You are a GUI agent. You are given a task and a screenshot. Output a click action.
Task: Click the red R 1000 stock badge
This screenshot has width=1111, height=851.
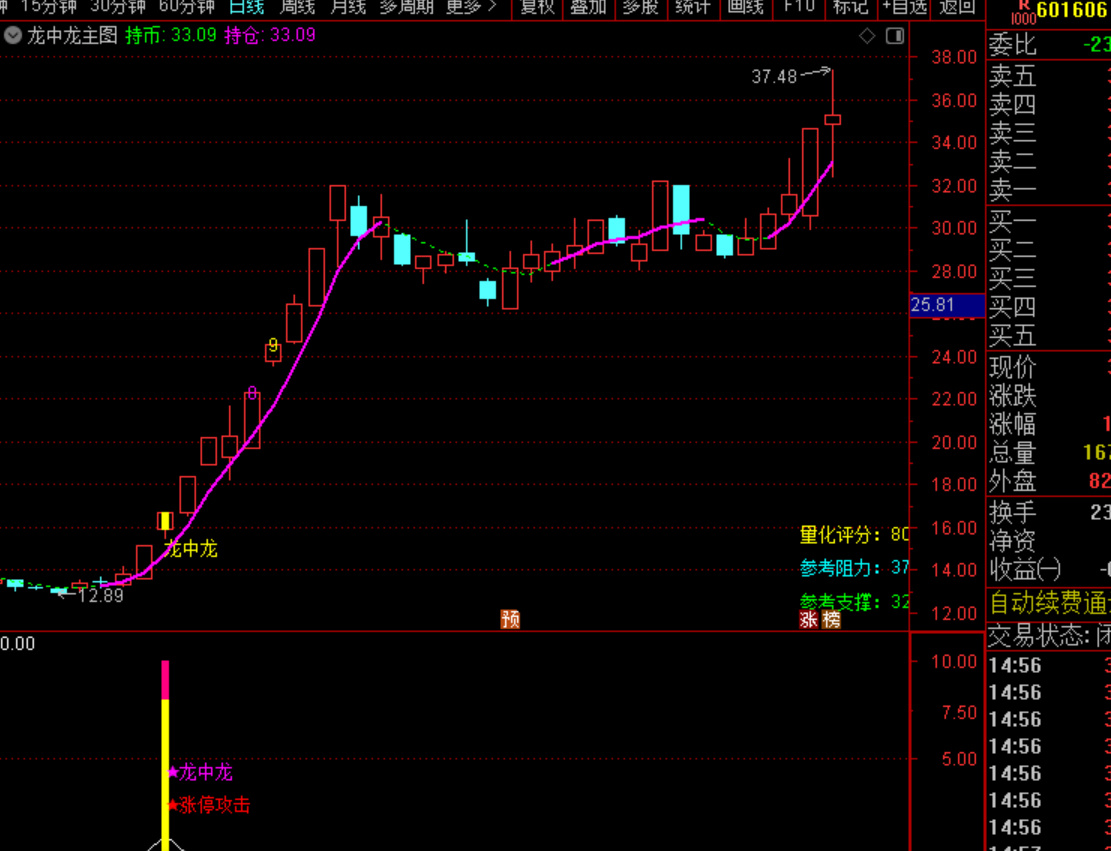[1021, 11]
